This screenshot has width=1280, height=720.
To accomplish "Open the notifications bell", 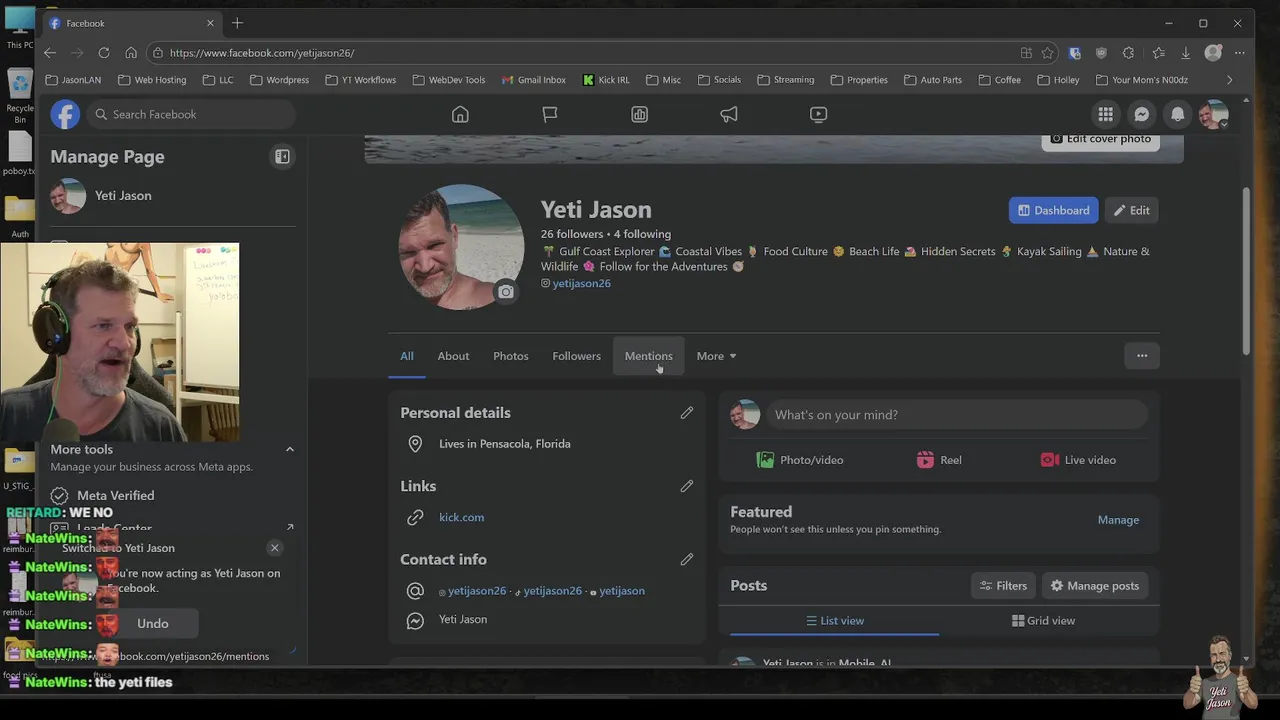I will pos(1177,114).
